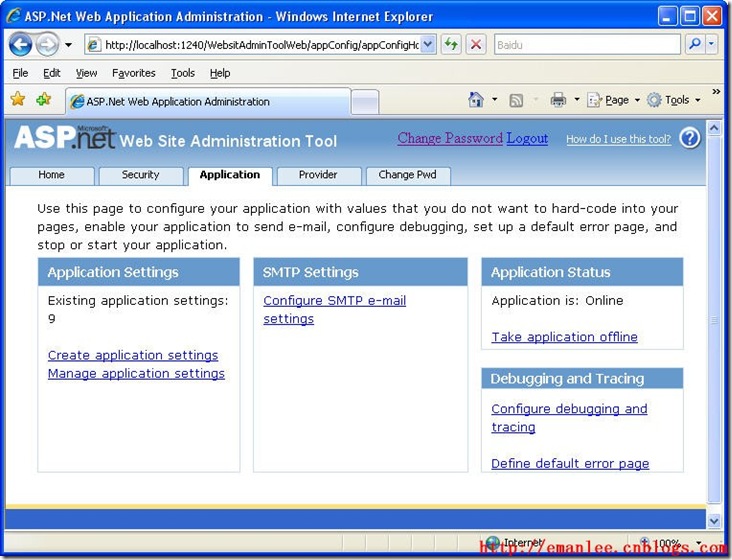Screen dimensions: 732x560
Task: Click Manage application settings link
Action: point(136,373)
